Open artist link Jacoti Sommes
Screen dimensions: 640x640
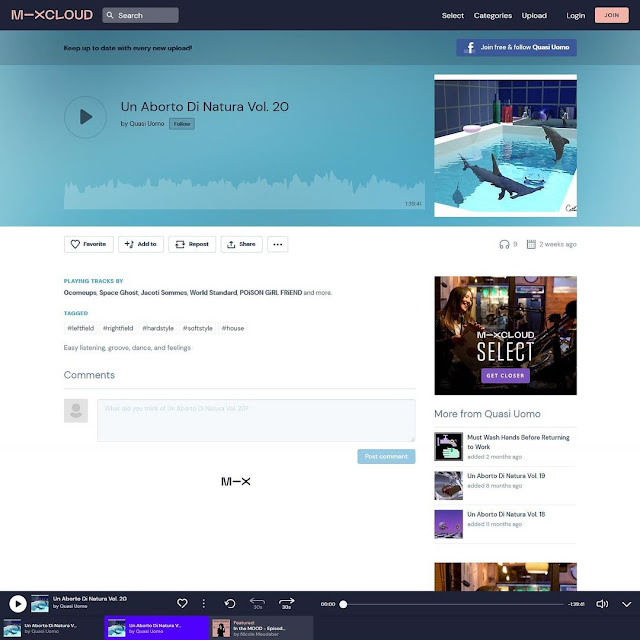point(164,293)
